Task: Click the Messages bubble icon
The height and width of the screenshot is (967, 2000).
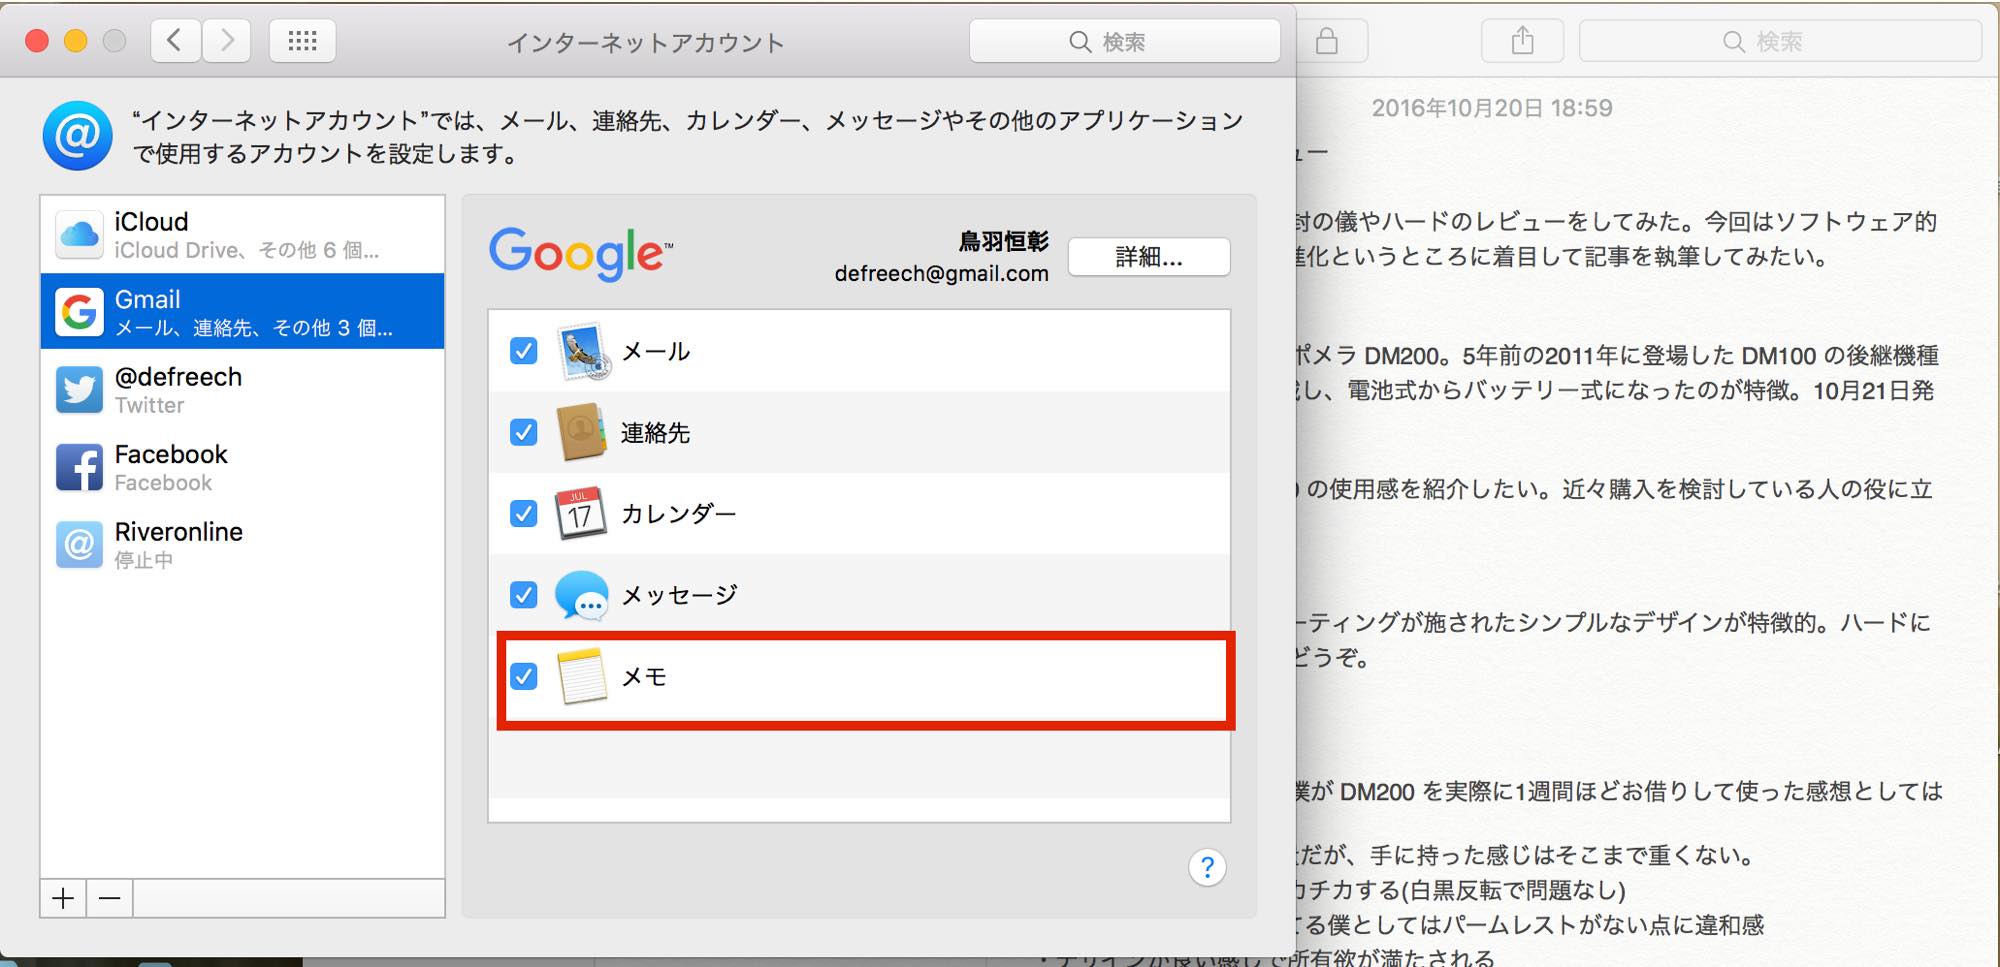Action: (582, 595)
